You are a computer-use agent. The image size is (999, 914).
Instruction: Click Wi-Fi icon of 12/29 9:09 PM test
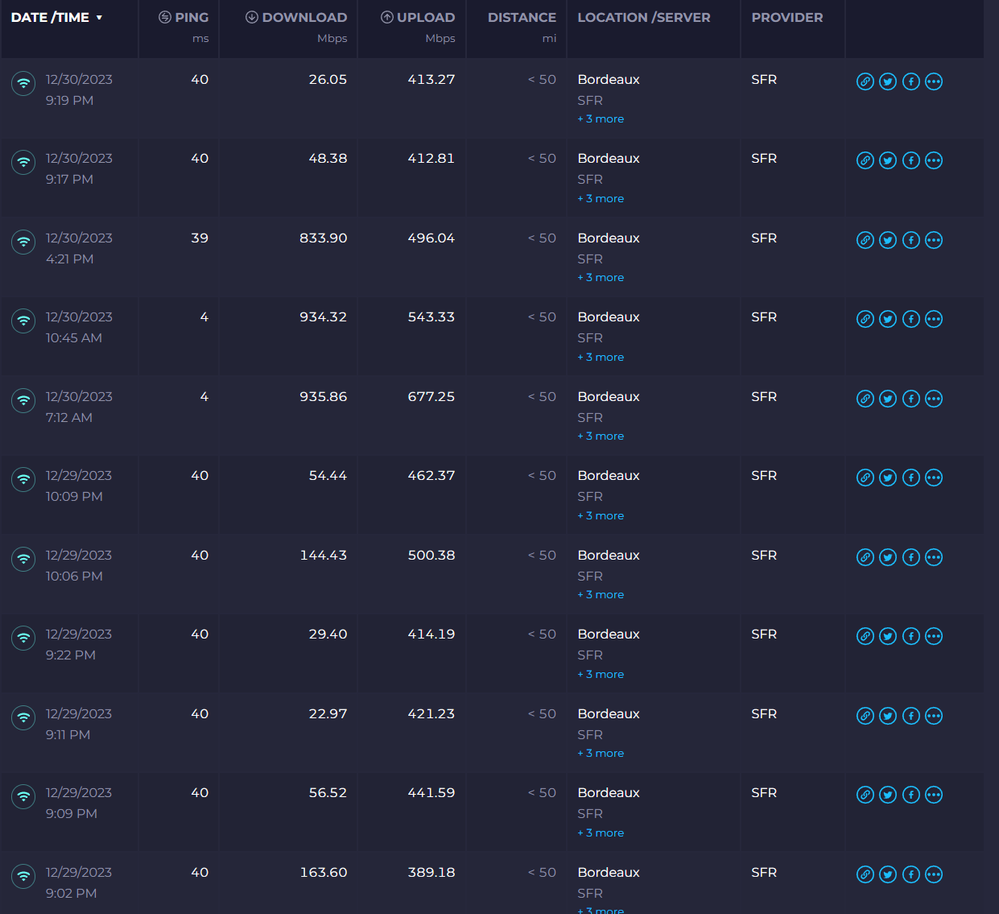click(23, 796)
